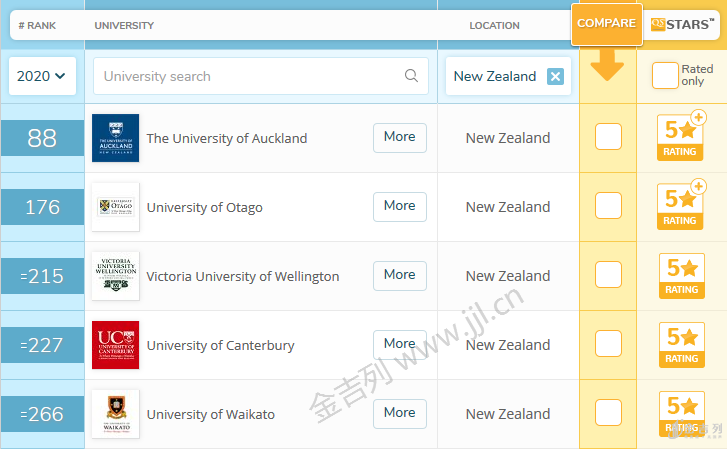Tick compare checkbox for Victoria University of Wellington
This screenshot has width=727, height=455.
tap(608, 274)
